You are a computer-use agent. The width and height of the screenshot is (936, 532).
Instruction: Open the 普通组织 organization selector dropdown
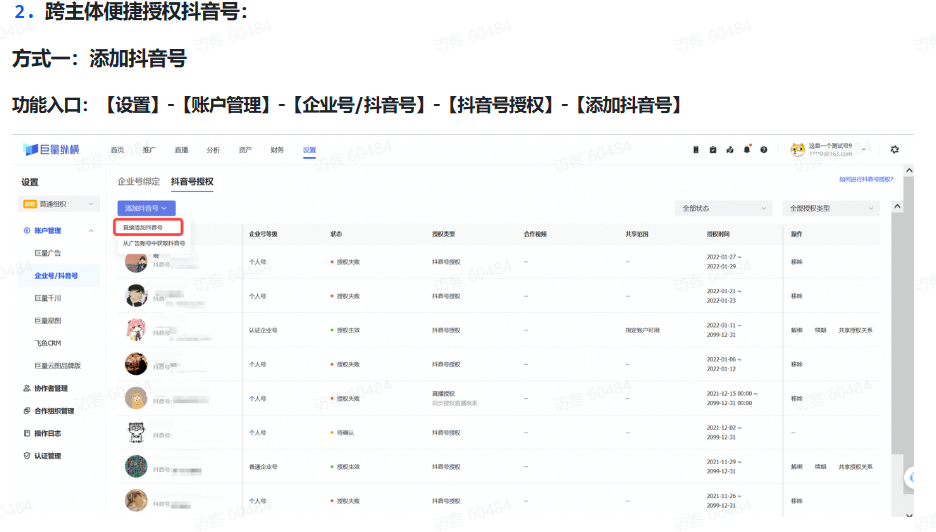point(56,204)
